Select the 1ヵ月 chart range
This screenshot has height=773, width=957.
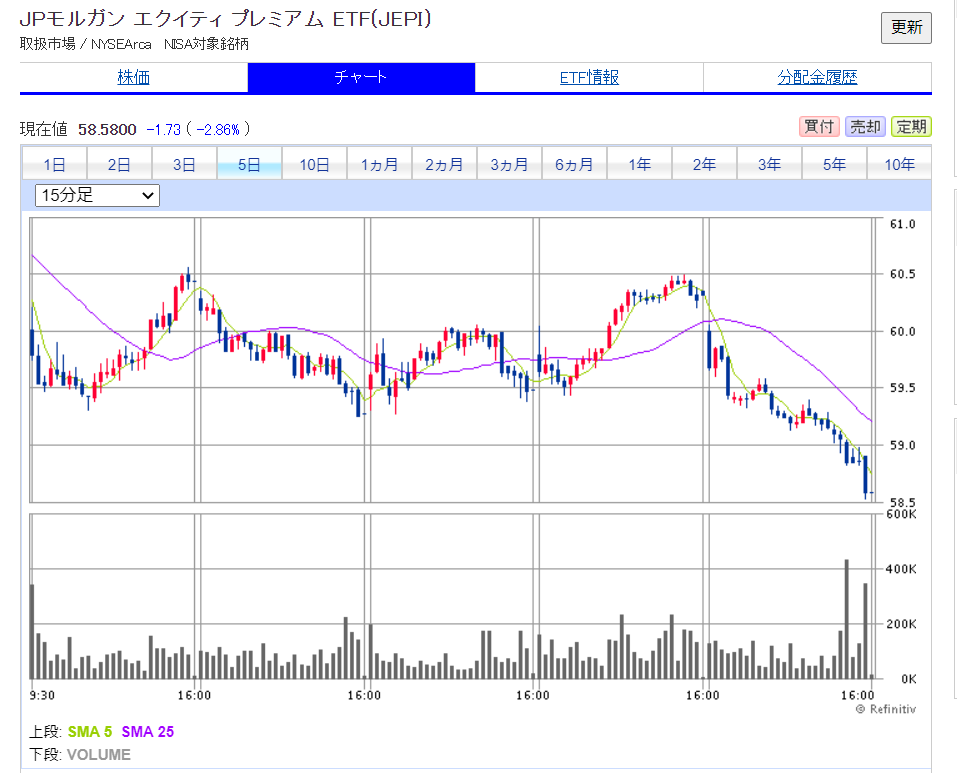tap(379, 164)
